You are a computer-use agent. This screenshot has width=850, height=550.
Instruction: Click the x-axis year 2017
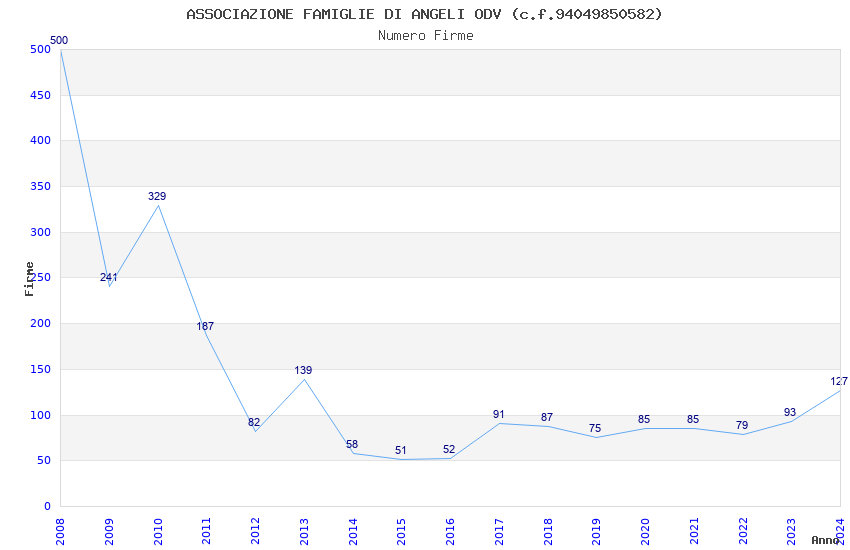pyautogui.click(x=499, y=531)
